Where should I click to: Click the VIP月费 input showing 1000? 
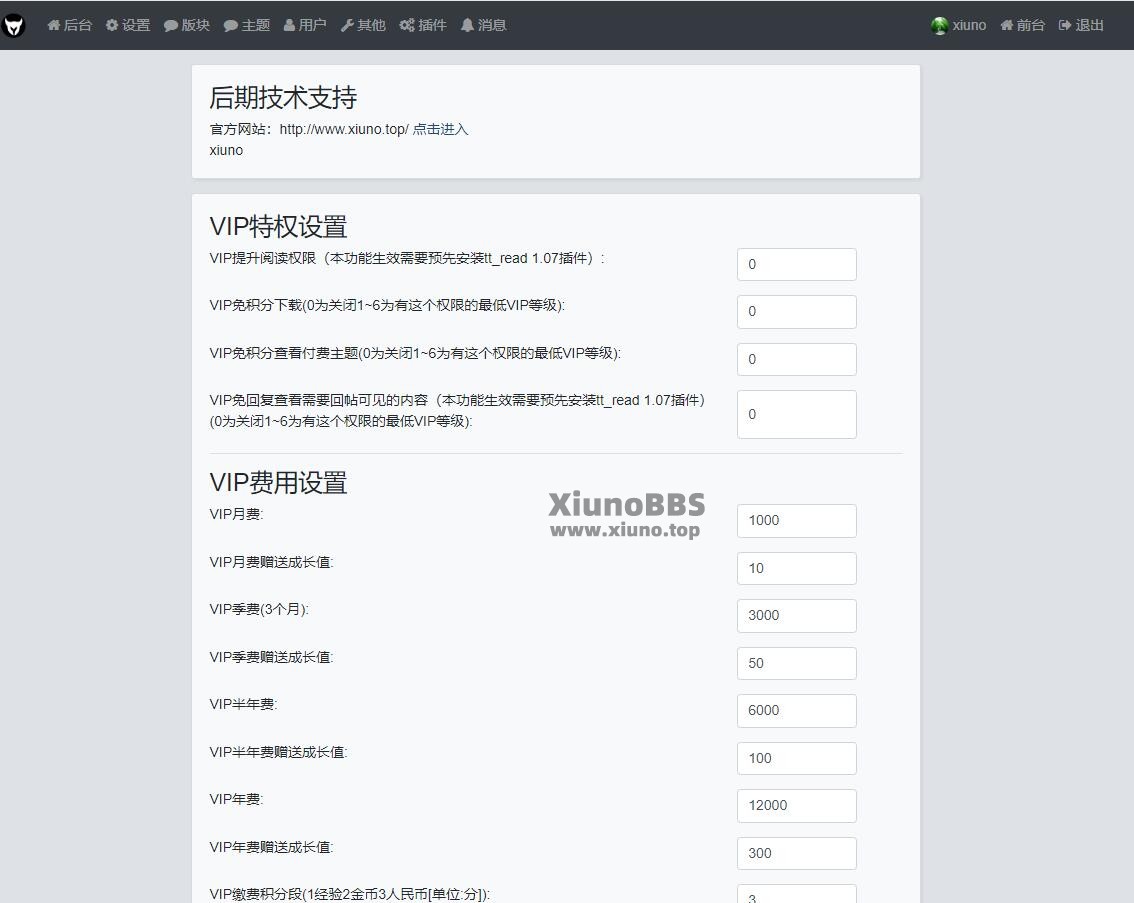(796, 520)
